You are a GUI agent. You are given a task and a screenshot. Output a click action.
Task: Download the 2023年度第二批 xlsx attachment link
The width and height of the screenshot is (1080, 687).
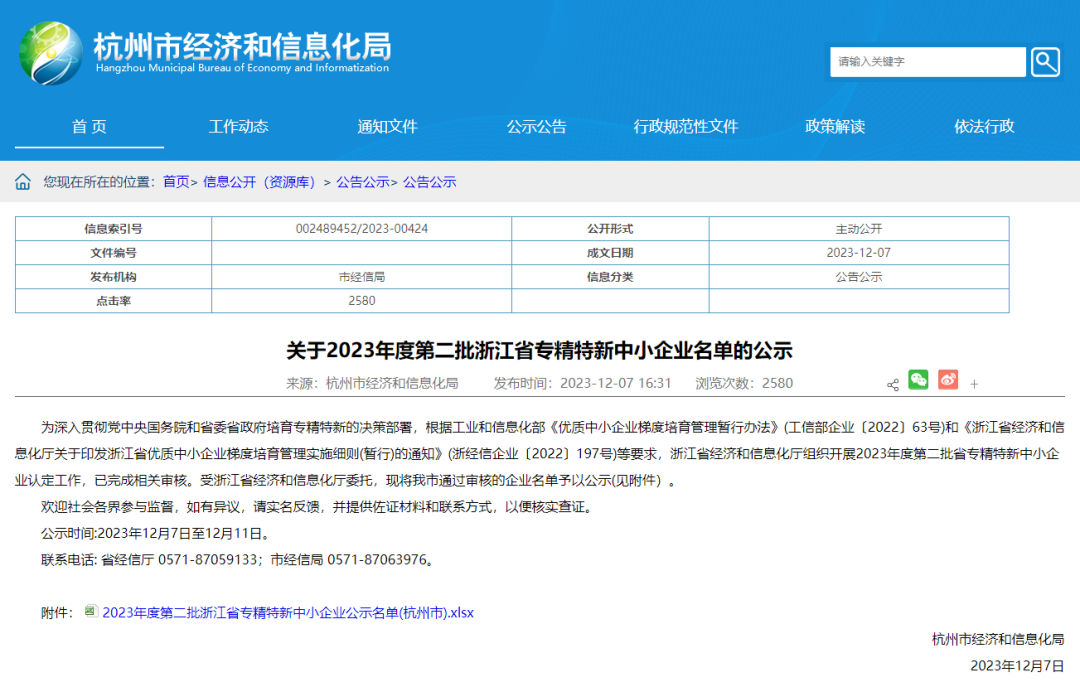(x=288, y=613)
